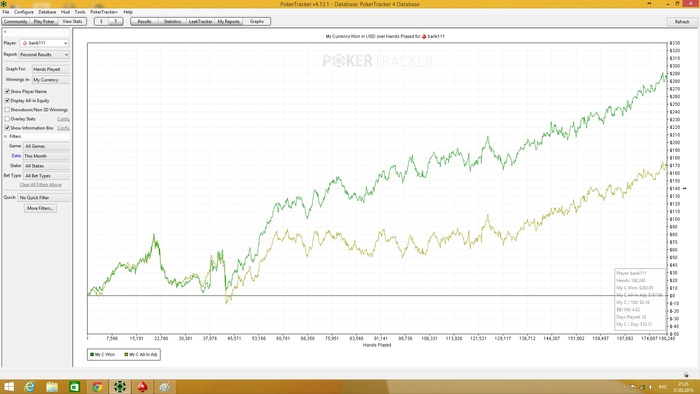Open the Database menu
Screen dimensions: 700x394
click(47, 12)
